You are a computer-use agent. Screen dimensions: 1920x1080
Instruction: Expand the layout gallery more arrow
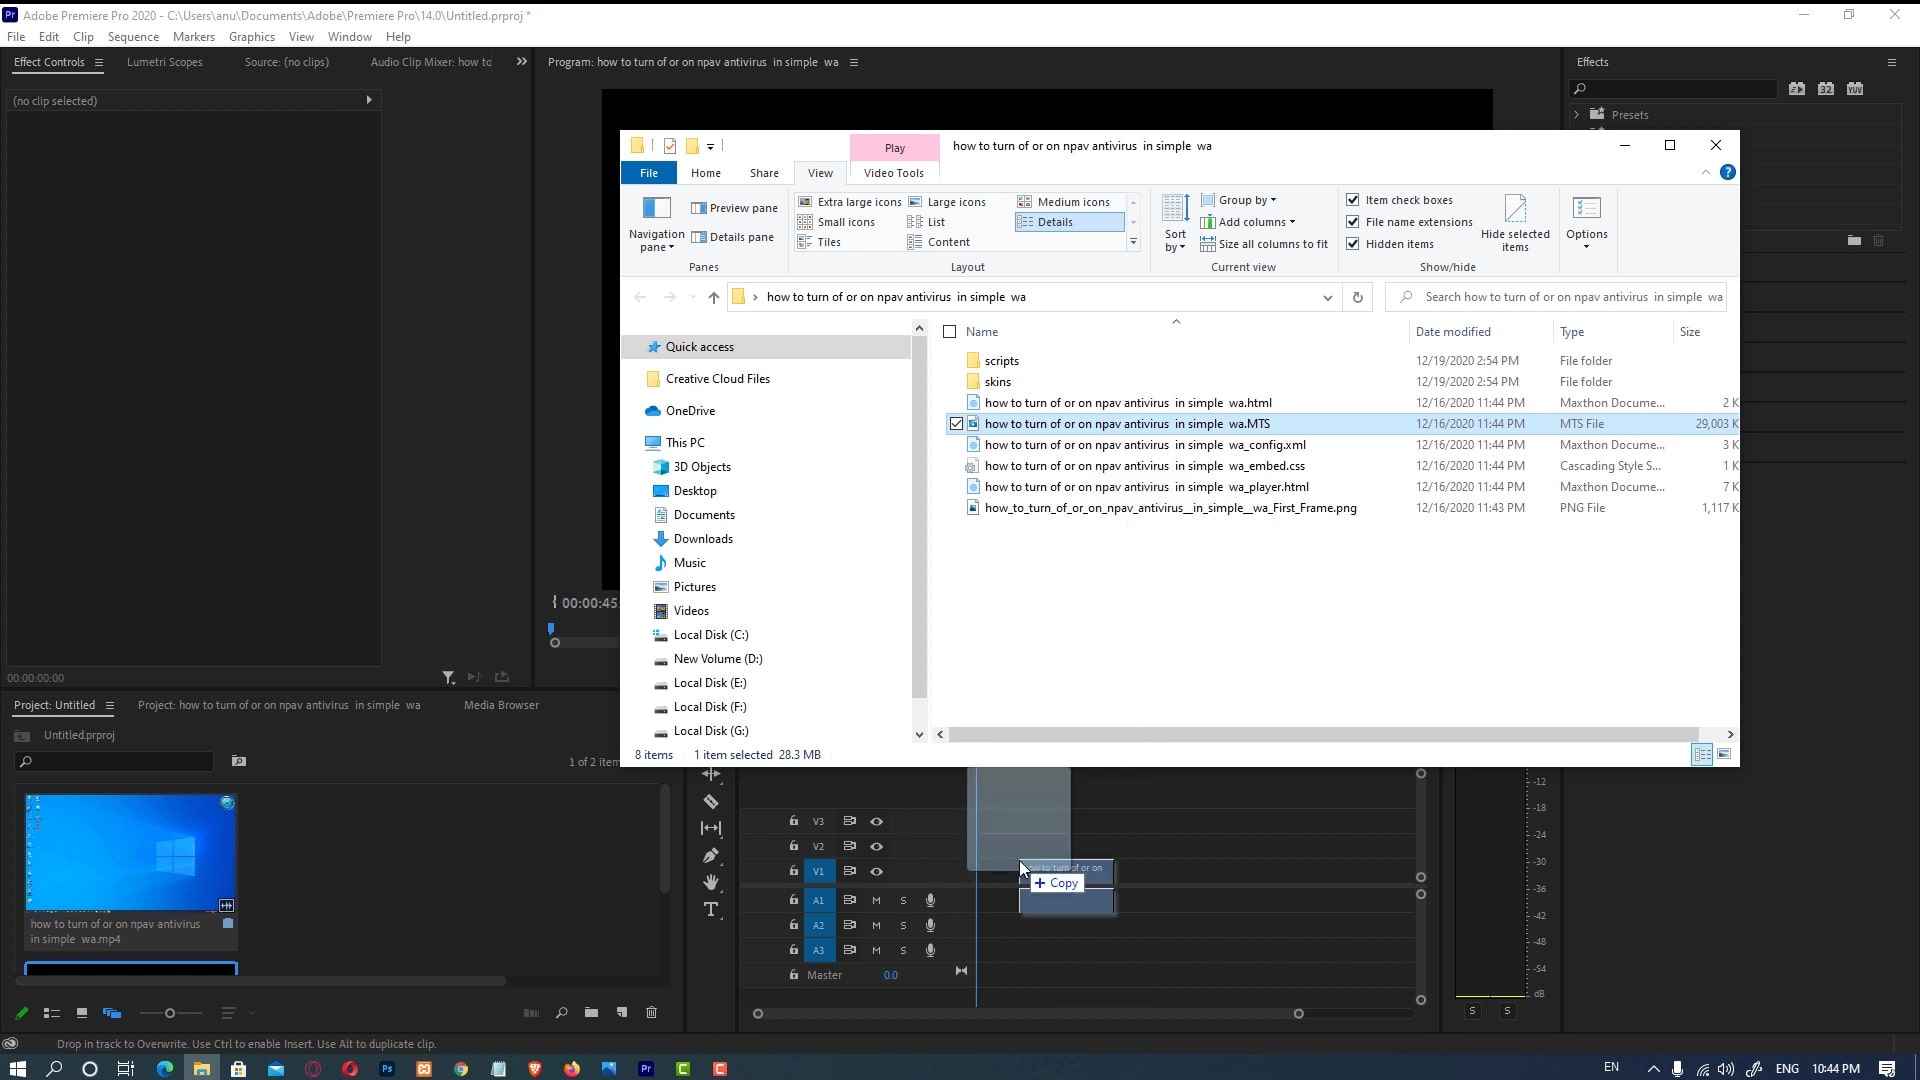(x=1133, y=243)
